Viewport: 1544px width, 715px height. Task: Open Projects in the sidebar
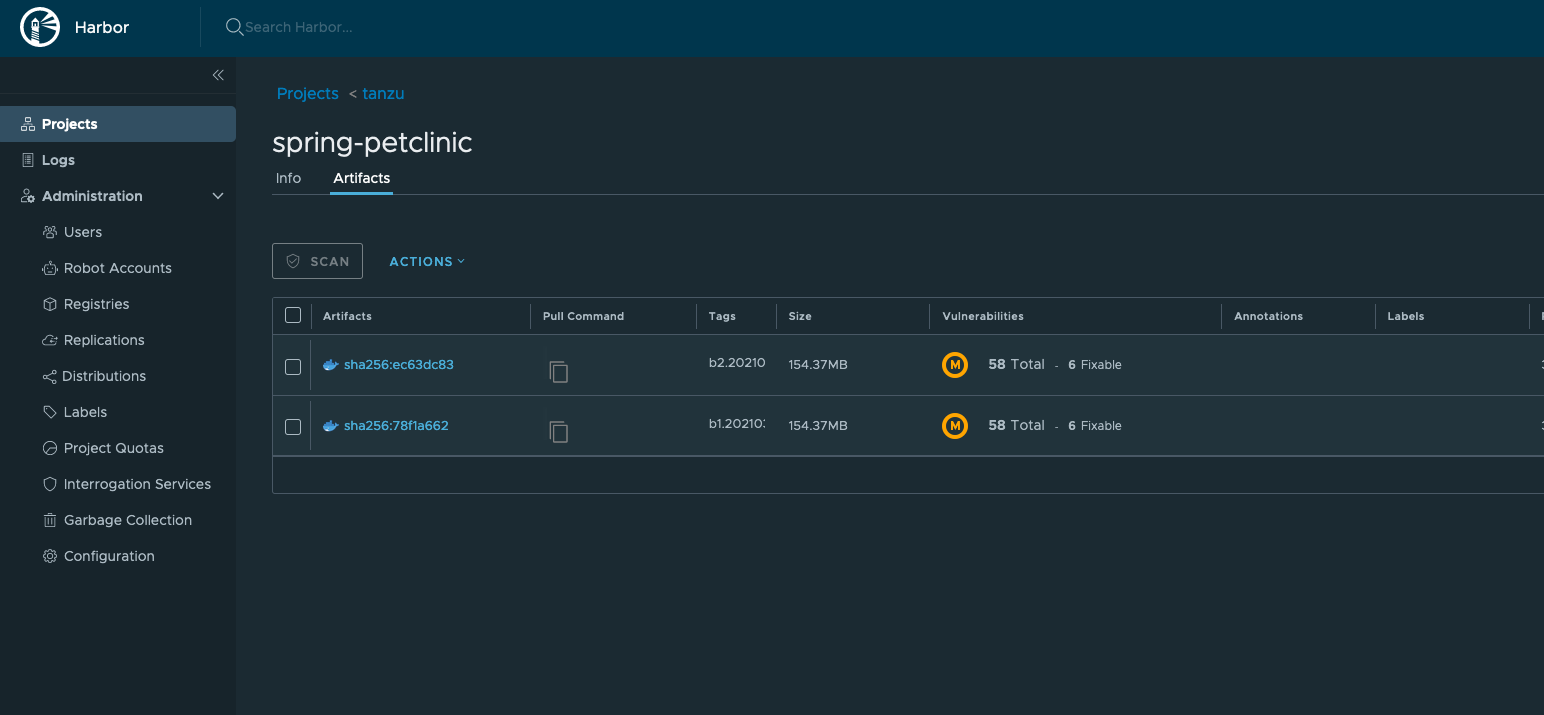[x=118, y=124]
